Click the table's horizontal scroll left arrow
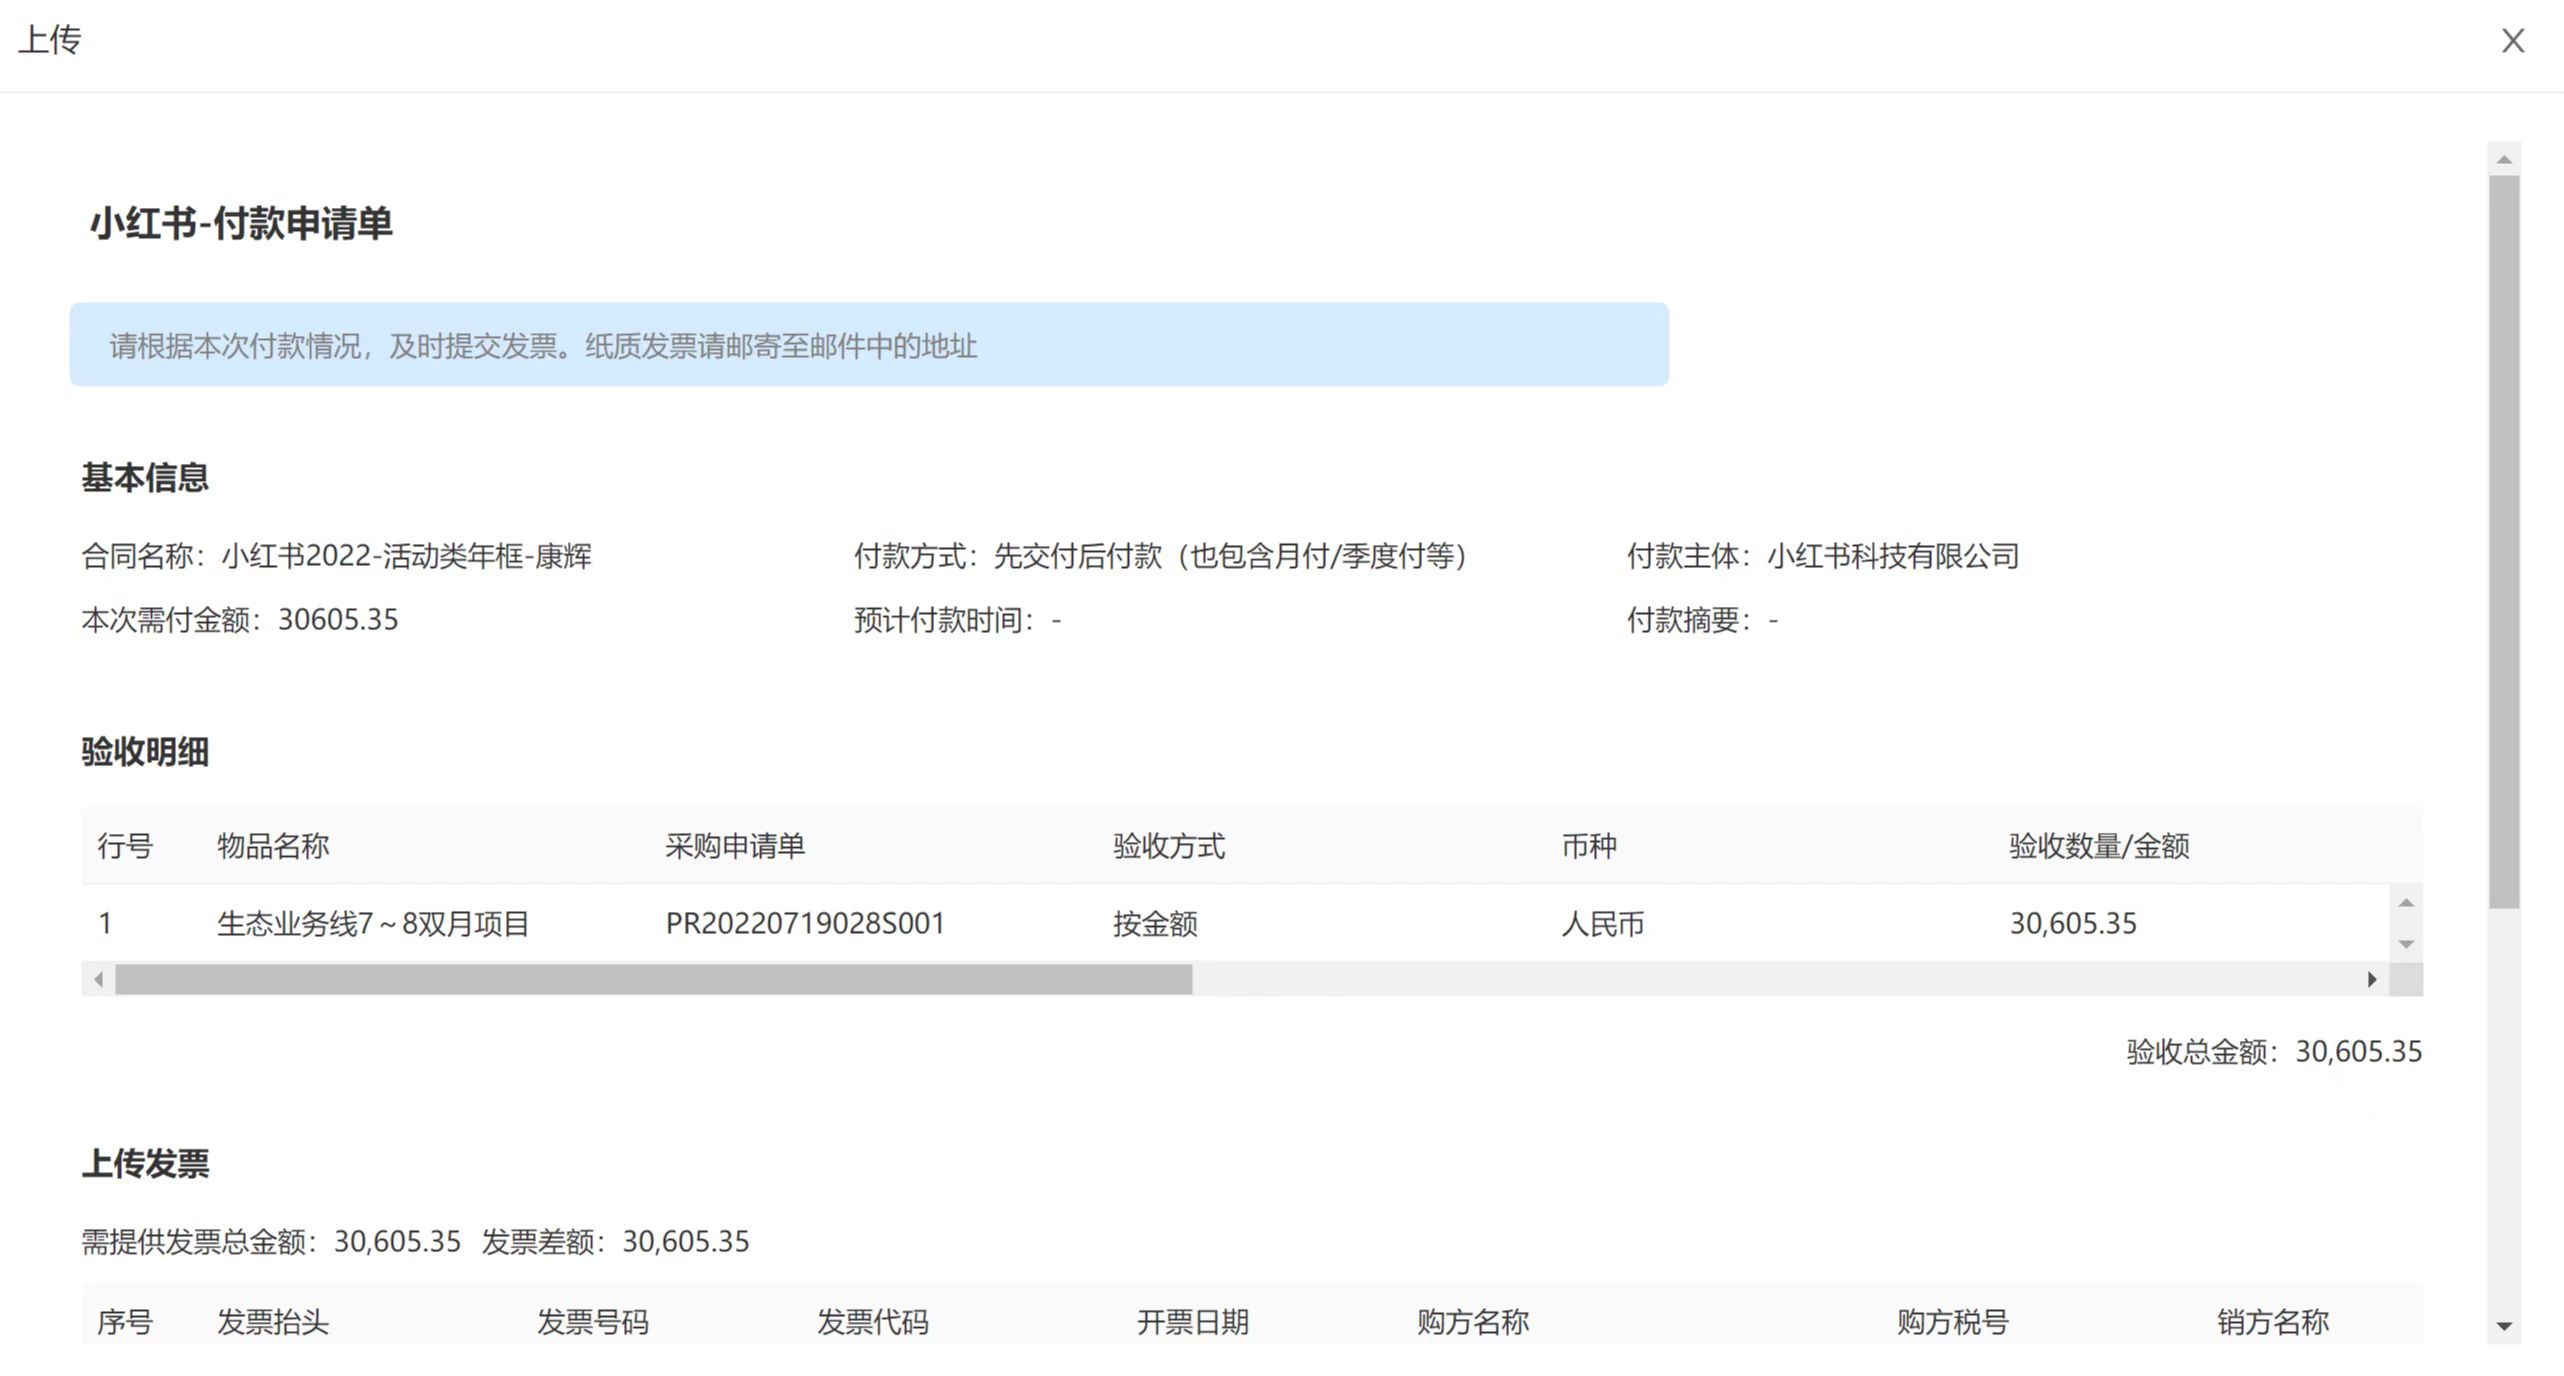This screenshot has width=2564, height=1376. coord(98,979)
